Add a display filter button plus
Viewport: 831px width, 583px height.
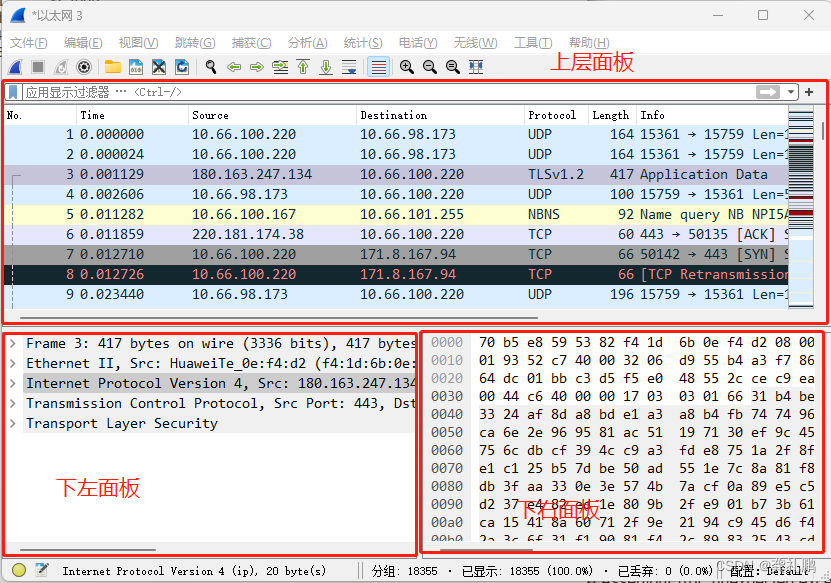[x=809, y=92]
